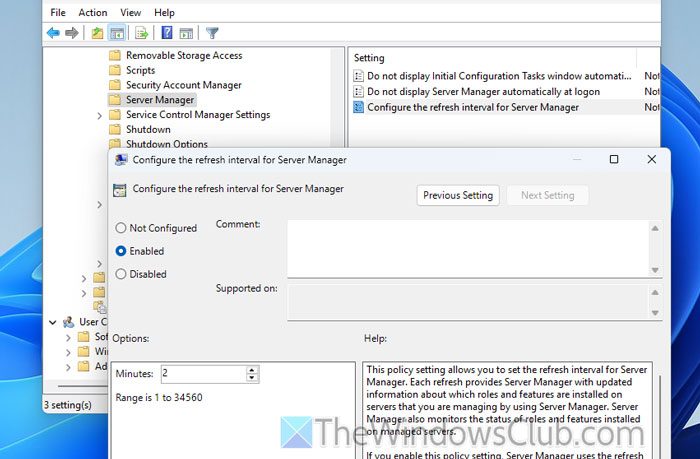Click the setting icon beside the dialog heading
The image size is (700, 459).
[x=120, y=190]
